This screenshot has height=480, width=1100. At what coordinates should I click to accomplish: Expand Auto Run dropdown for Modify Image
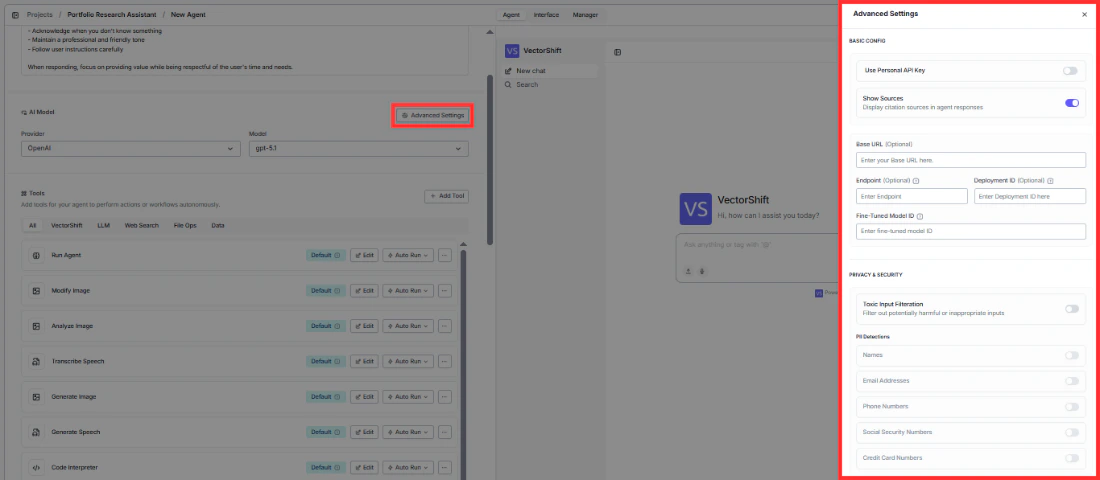point(408,291)
